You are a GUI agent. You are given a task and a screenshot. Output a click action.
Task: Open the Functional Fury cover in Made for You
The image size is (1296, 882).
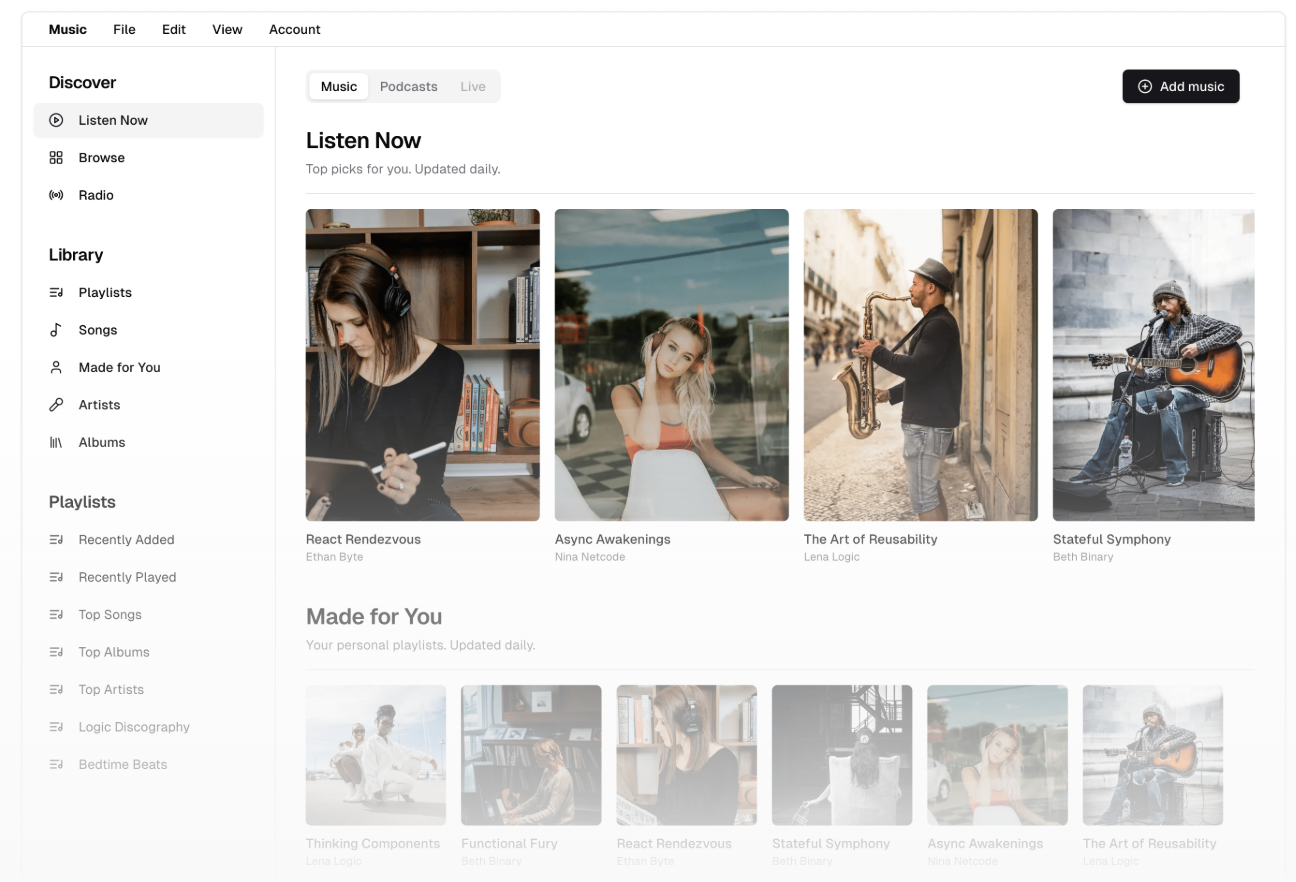[x=531, y=755]
